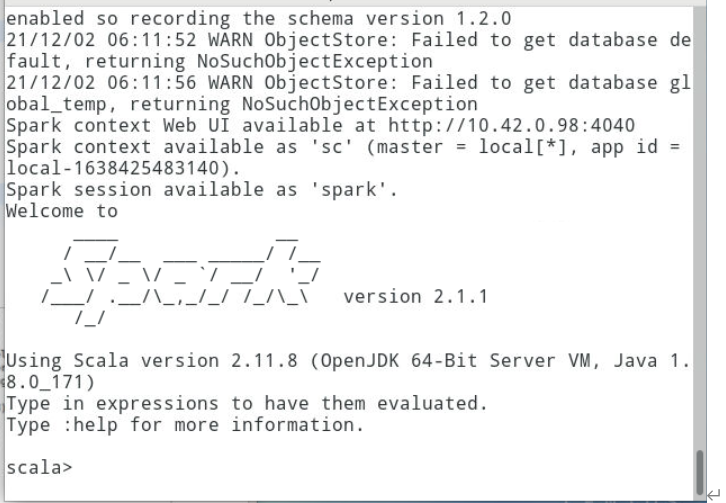Click the app id 'local-1638425483140'
This screenshot has width=726, height=503.
(113, 168)
